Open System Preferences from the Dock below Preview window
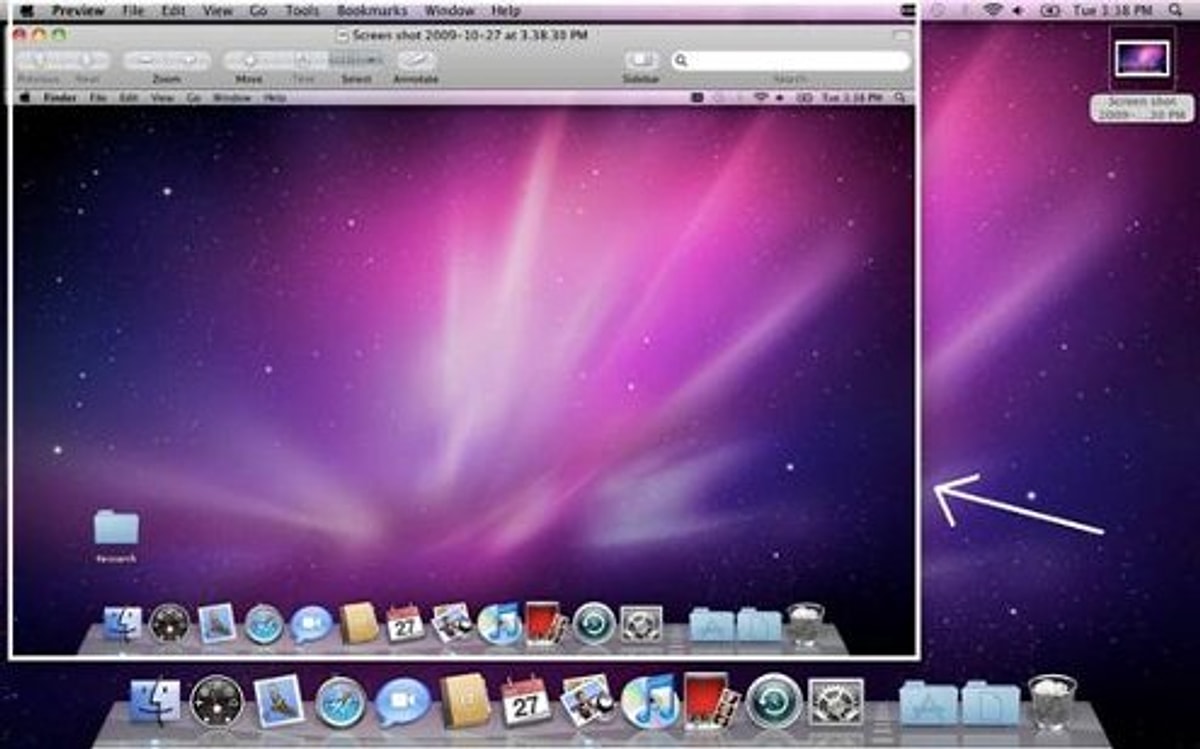Viewport: 1200px width, 749px height. click(x=835, y=701)
